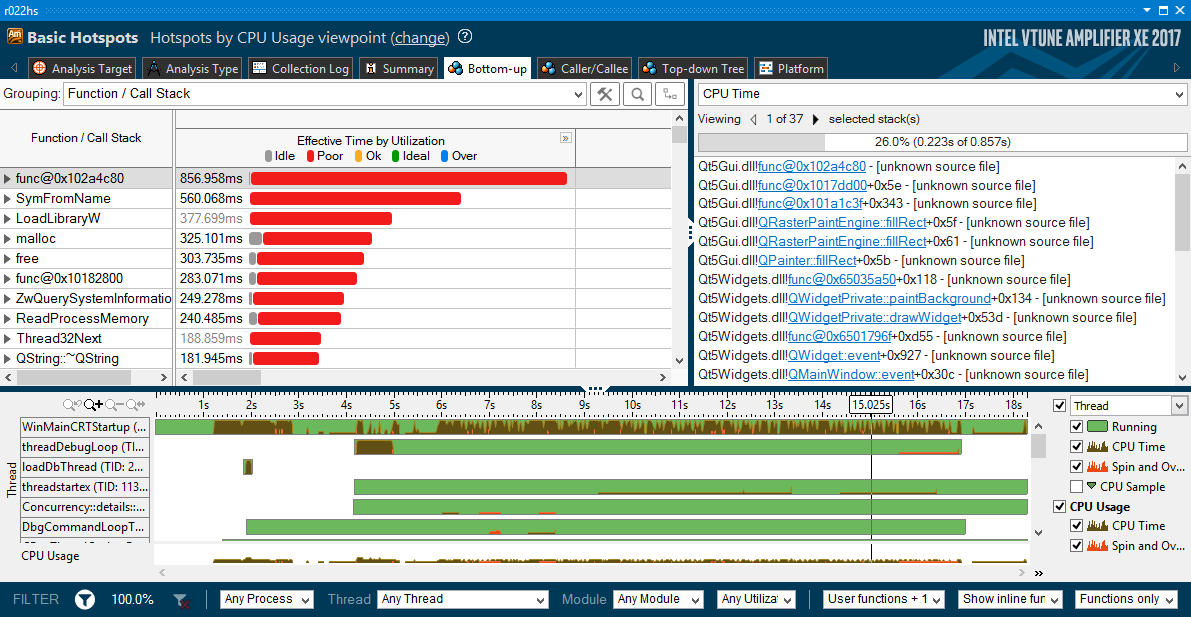Image resolution: width=1191 pixels, height=617 pixels.
Task: Open the help question mark icon
Action: [x=465, y=37]
